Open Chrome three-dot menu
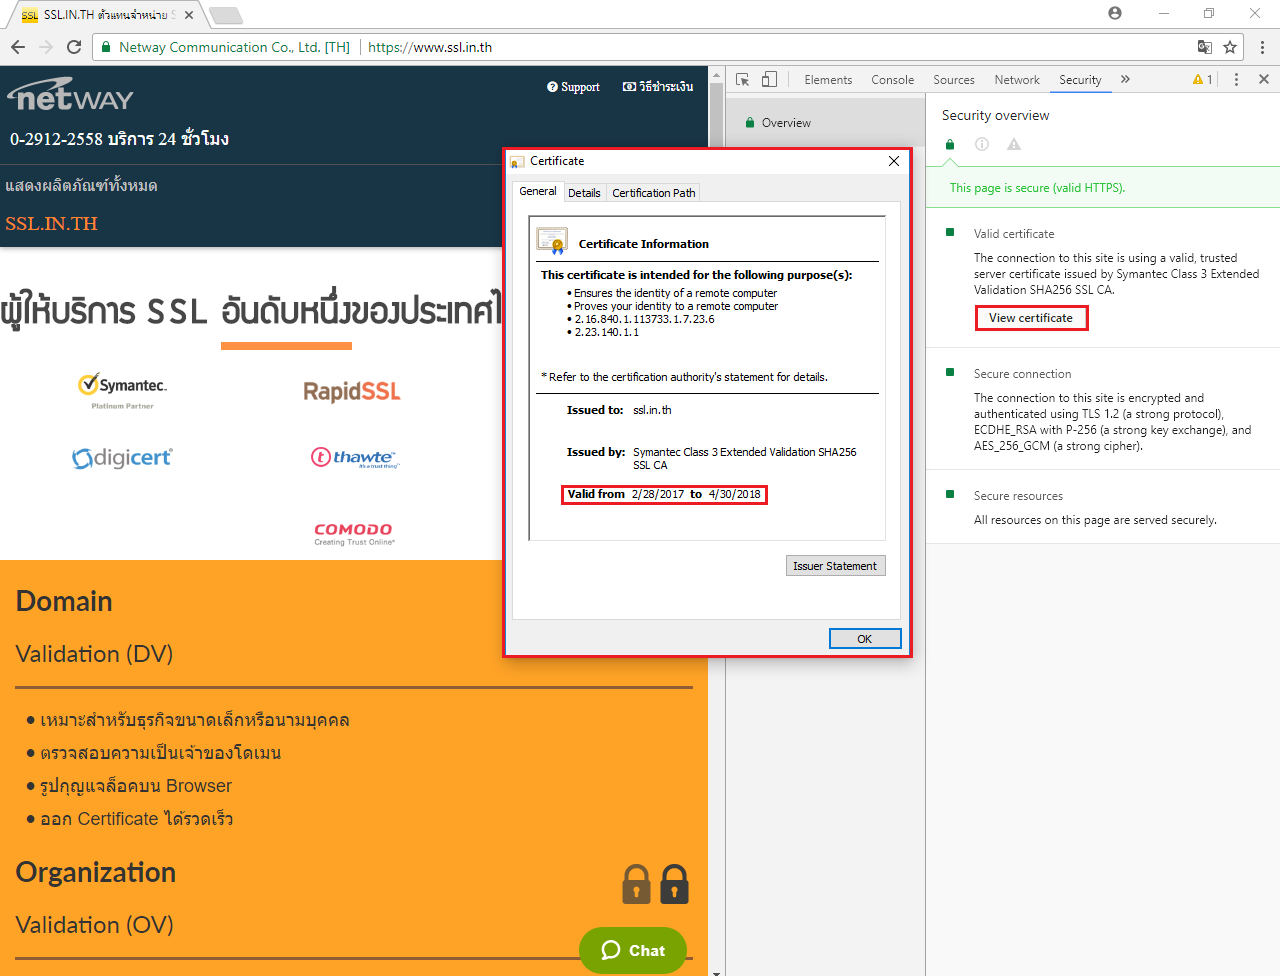Image resolution: width=1280 pixels, height=976 pixels. point(1262,47)
